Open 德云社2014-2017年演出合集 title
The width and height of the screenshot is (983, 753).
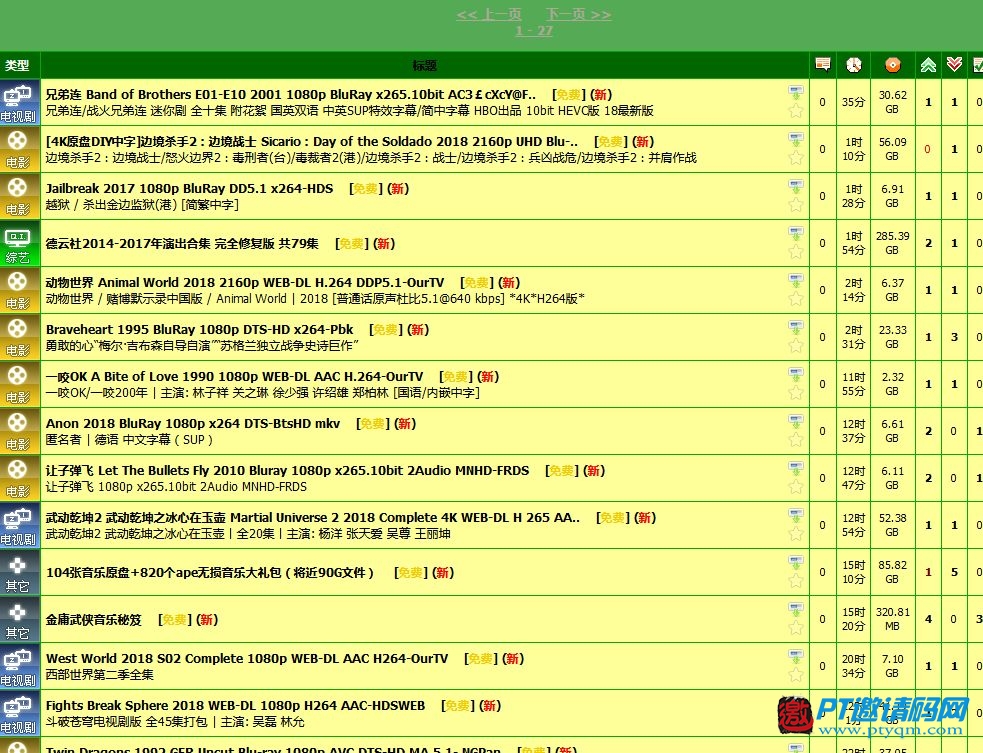182,243
